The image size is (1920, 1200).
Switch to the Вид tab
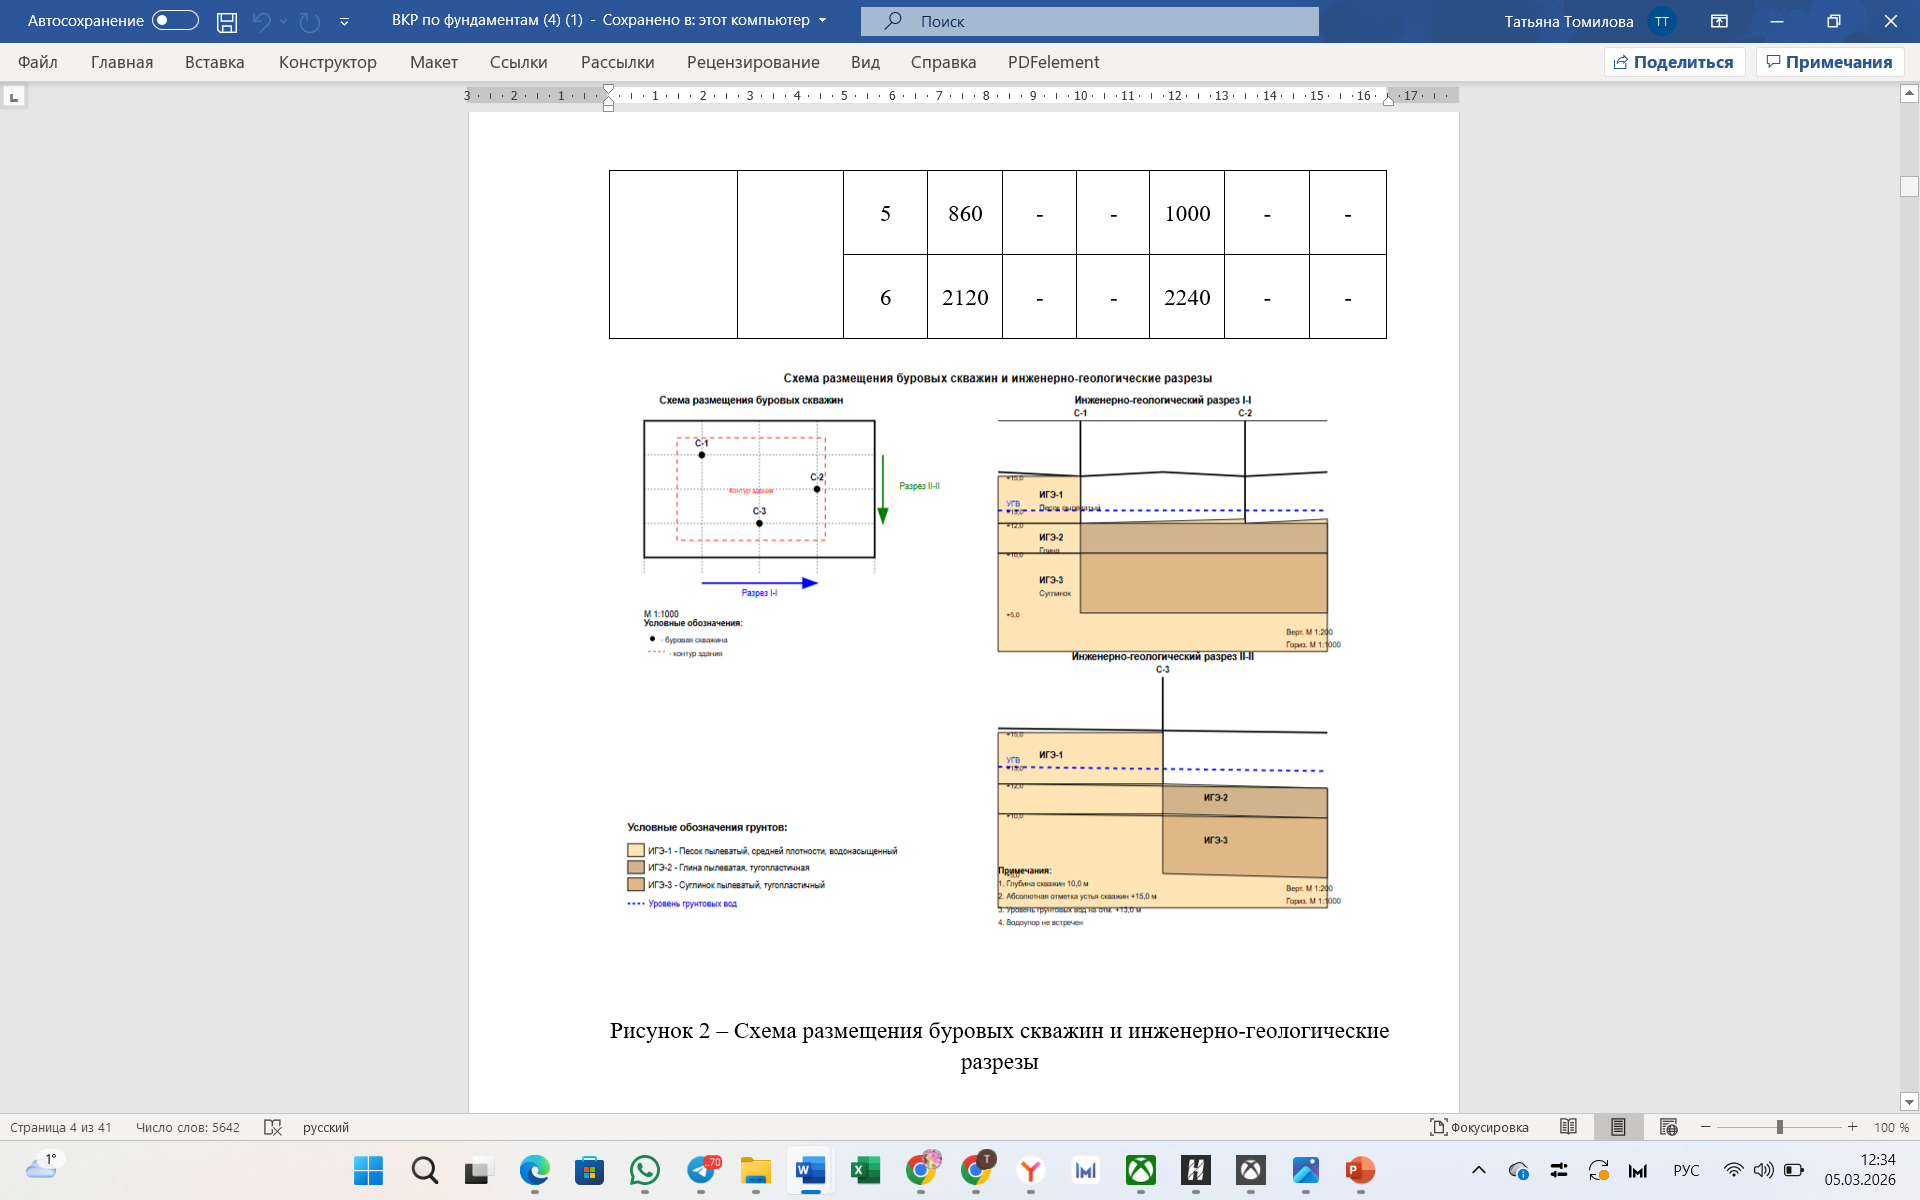pos(865,62)
